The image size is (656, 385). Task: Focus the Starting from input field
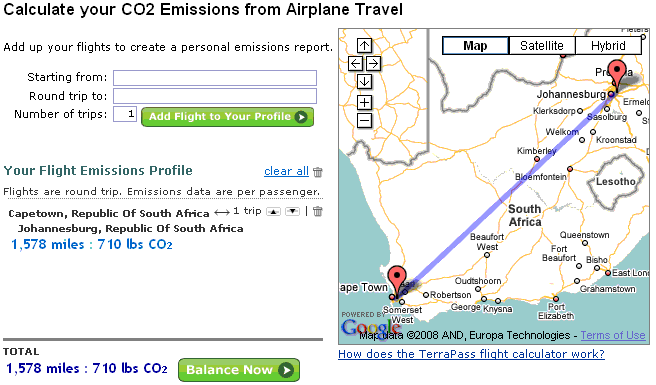point(215,78)
